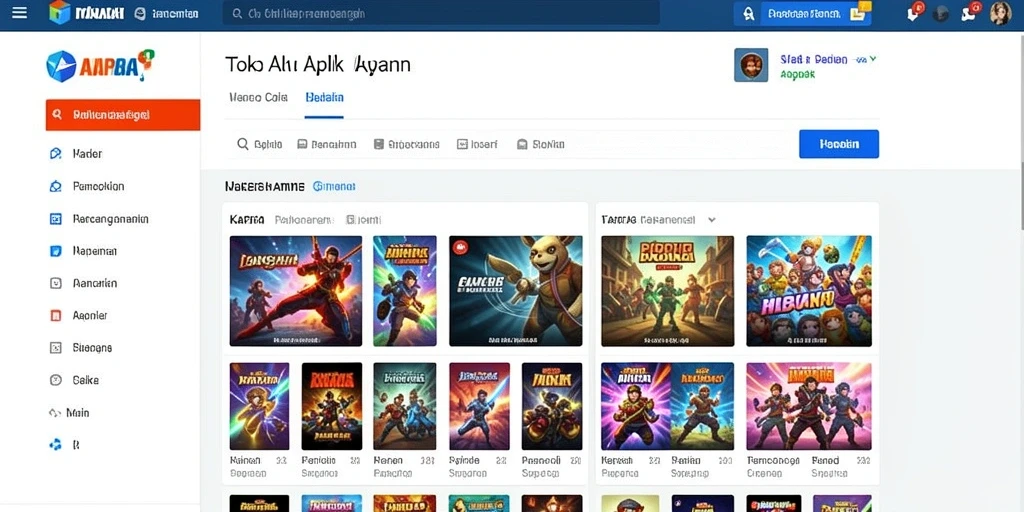The image size is (1024, 512).
Task: Open the "Nanen" game card thumbnail
Action: coord(405,406)
